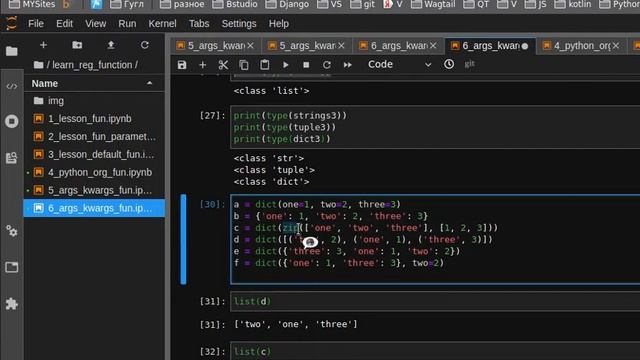
Task: Open the Run menu
Action: [x=127, y=24]
